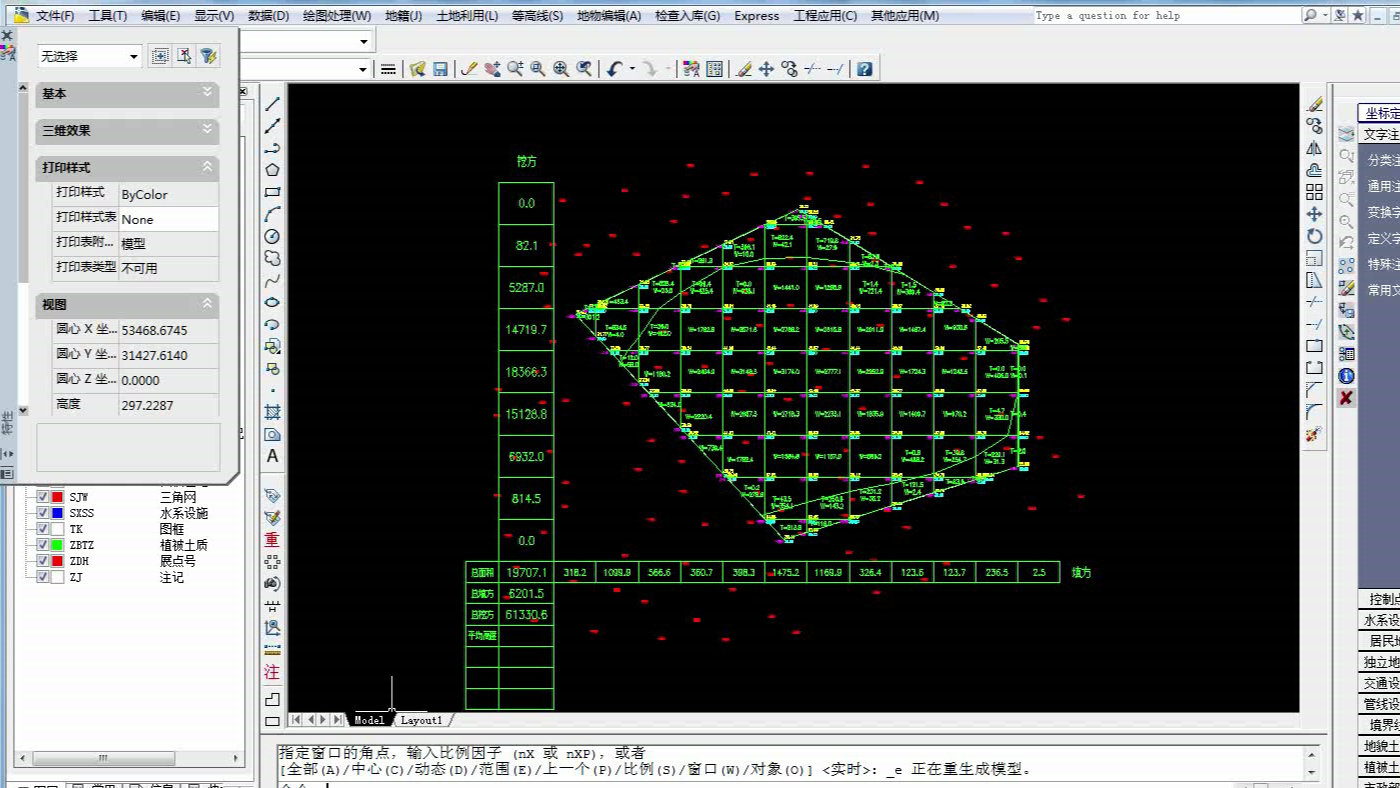This screenshot has height=788, width=1400.
Task: Select the Circle draw tool
Action: [272, 236]
